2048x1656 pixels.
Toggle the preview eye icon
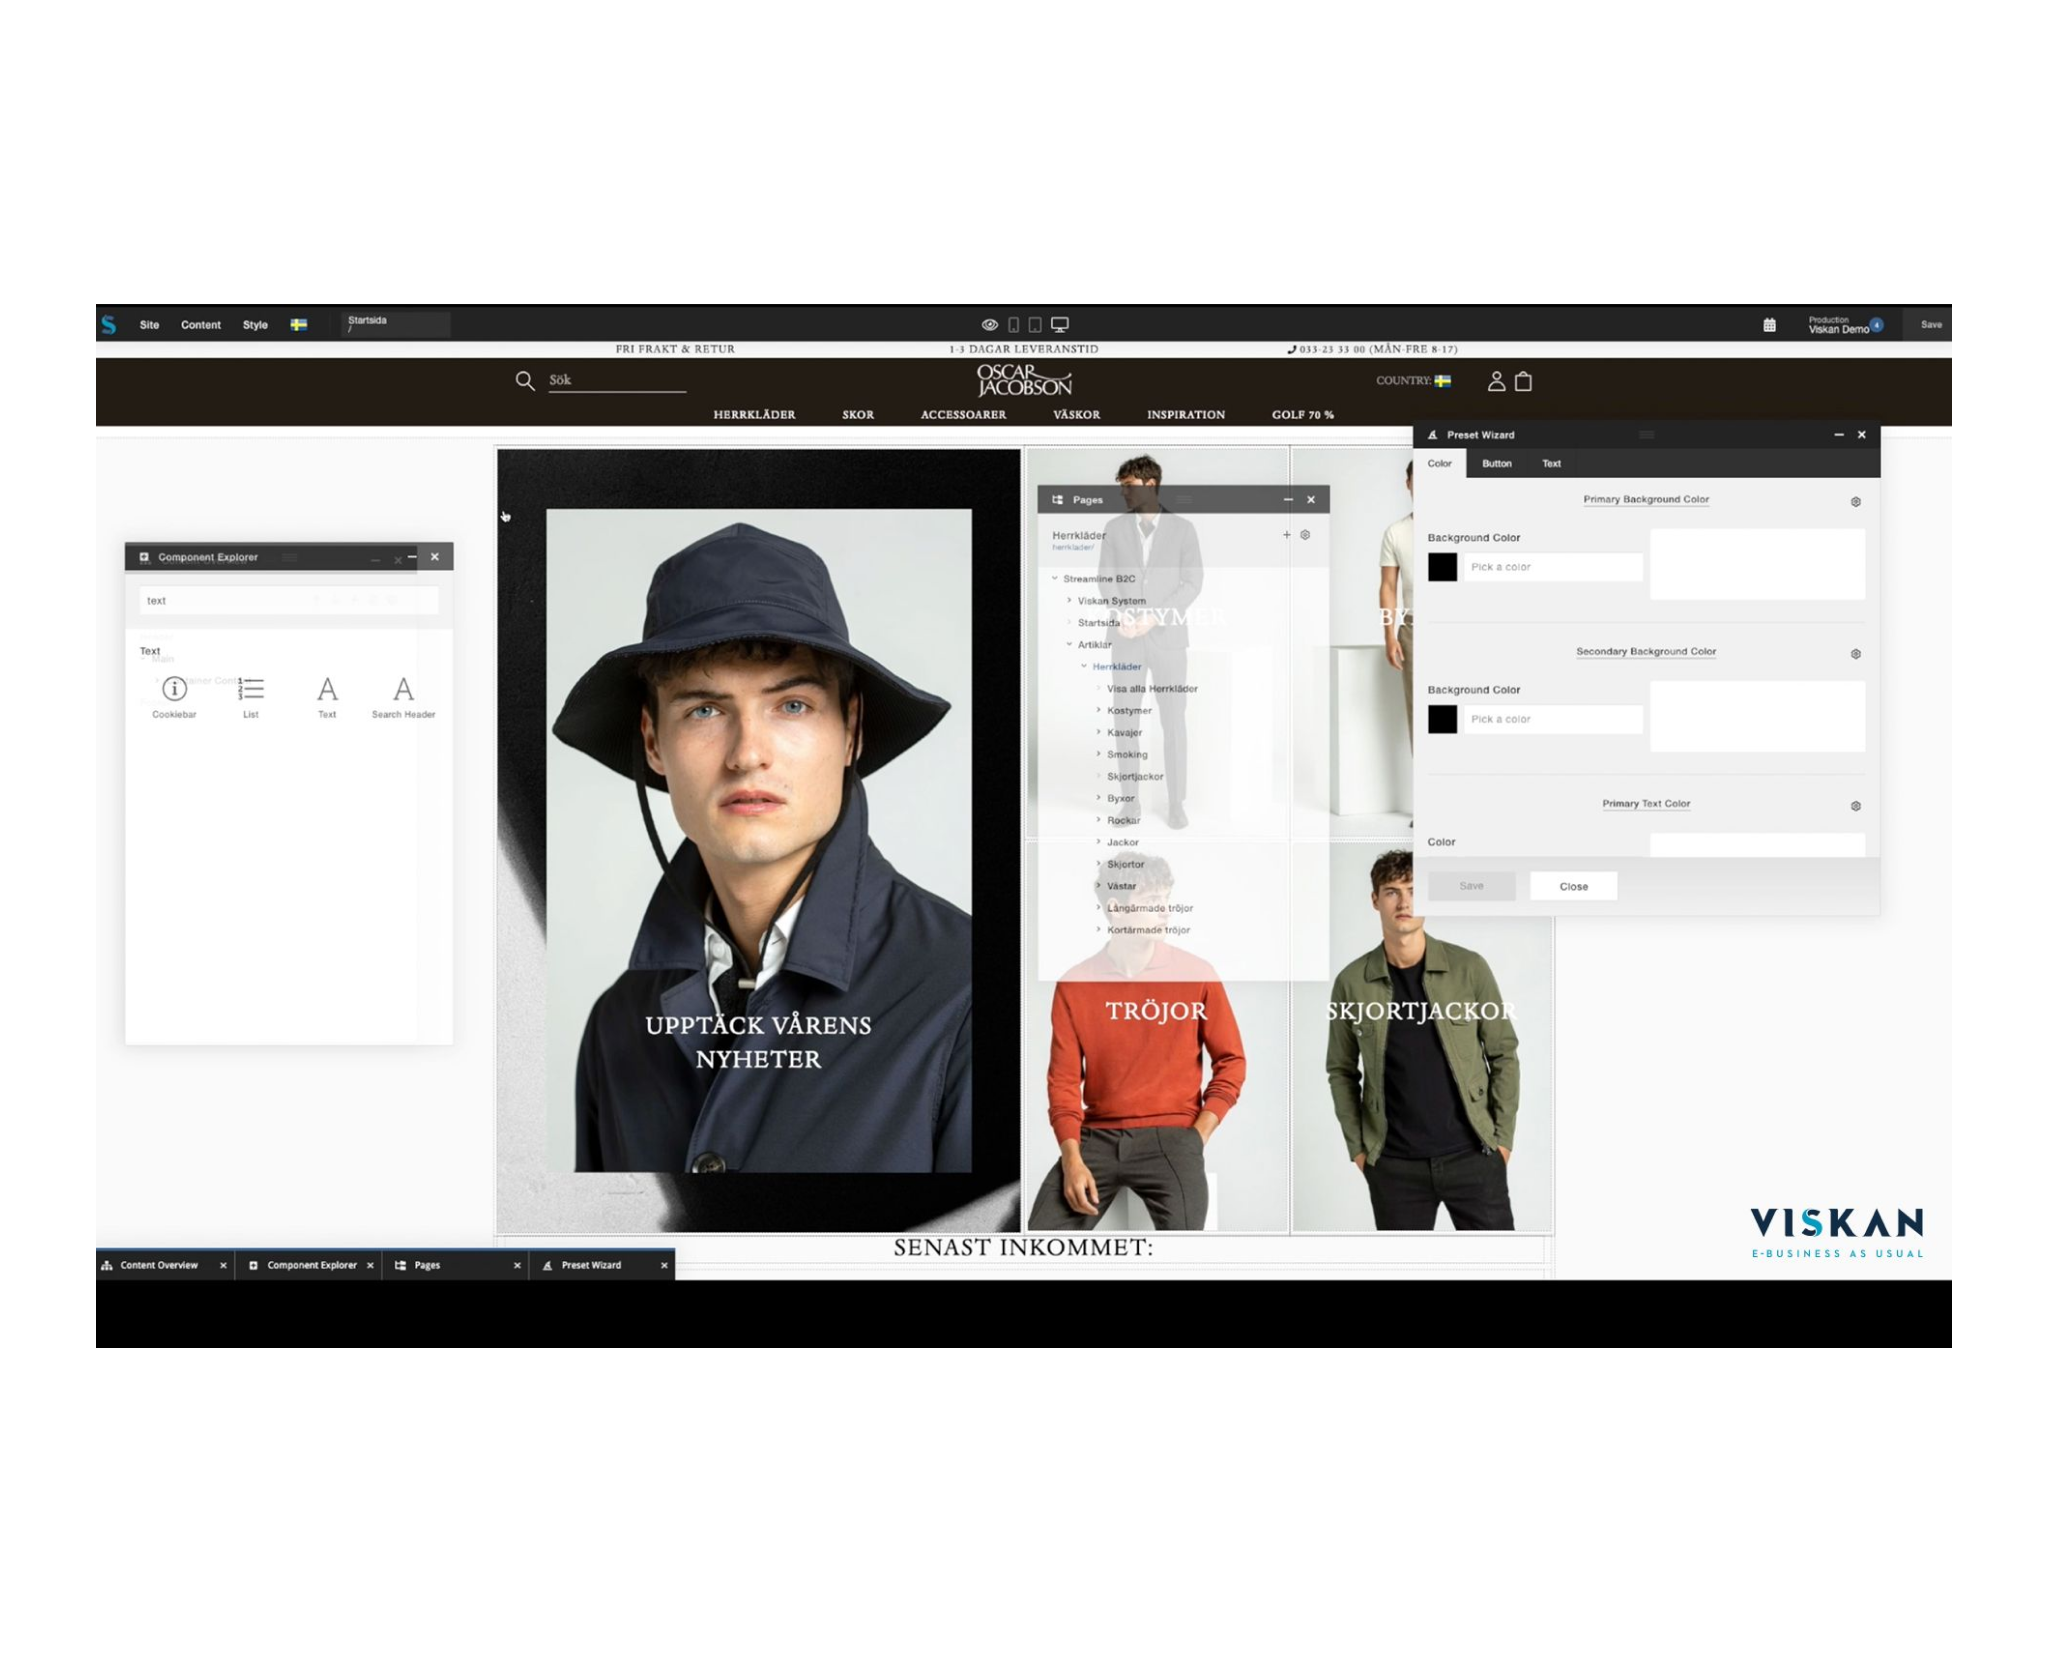click(989, 325)
